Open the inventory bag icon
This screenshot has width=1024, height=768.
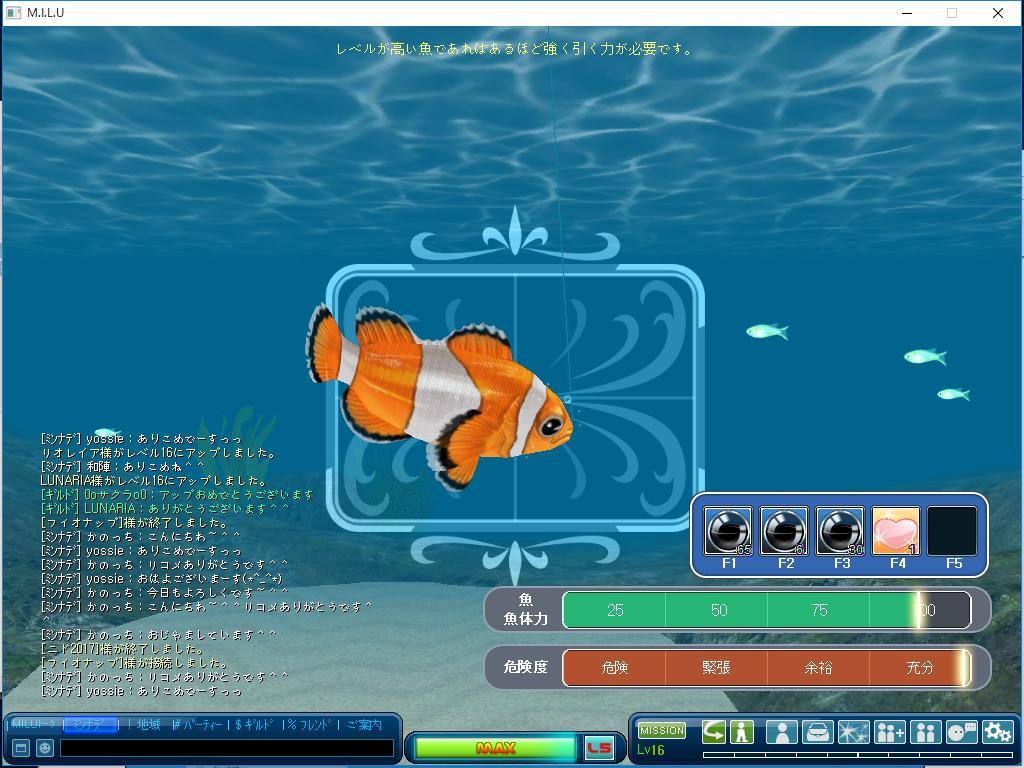[x=818, y=732]
